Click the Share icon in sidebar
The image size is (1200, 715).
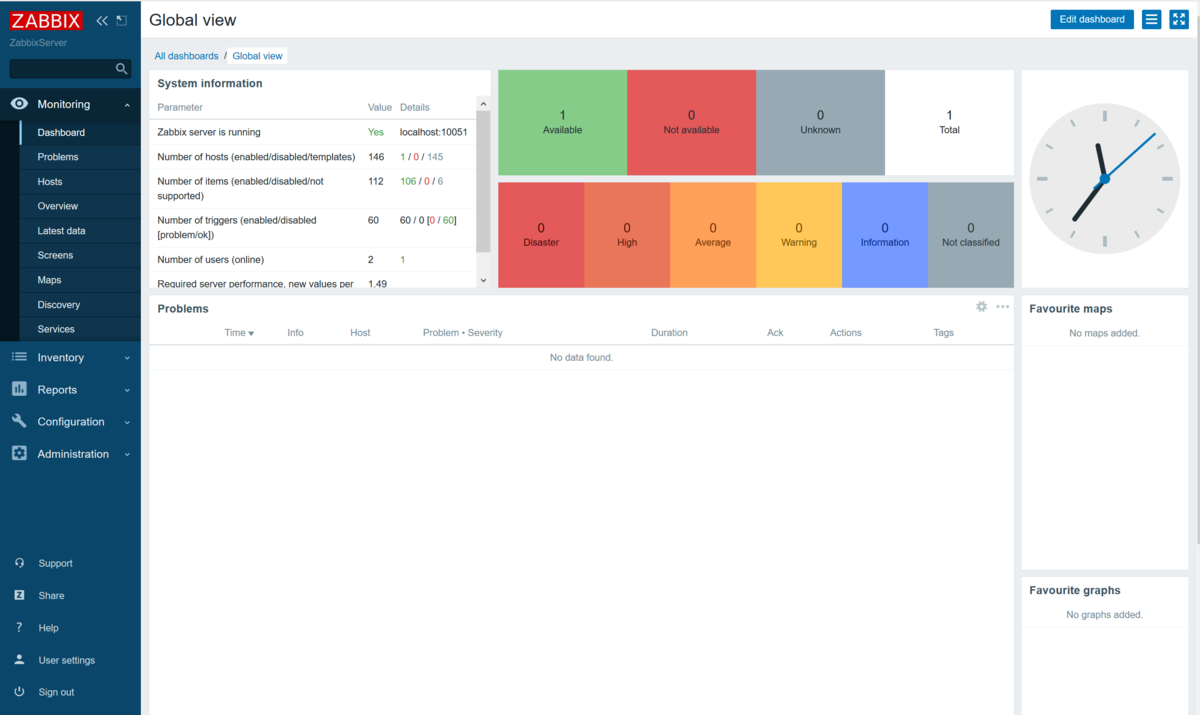[x=20, y=595]
